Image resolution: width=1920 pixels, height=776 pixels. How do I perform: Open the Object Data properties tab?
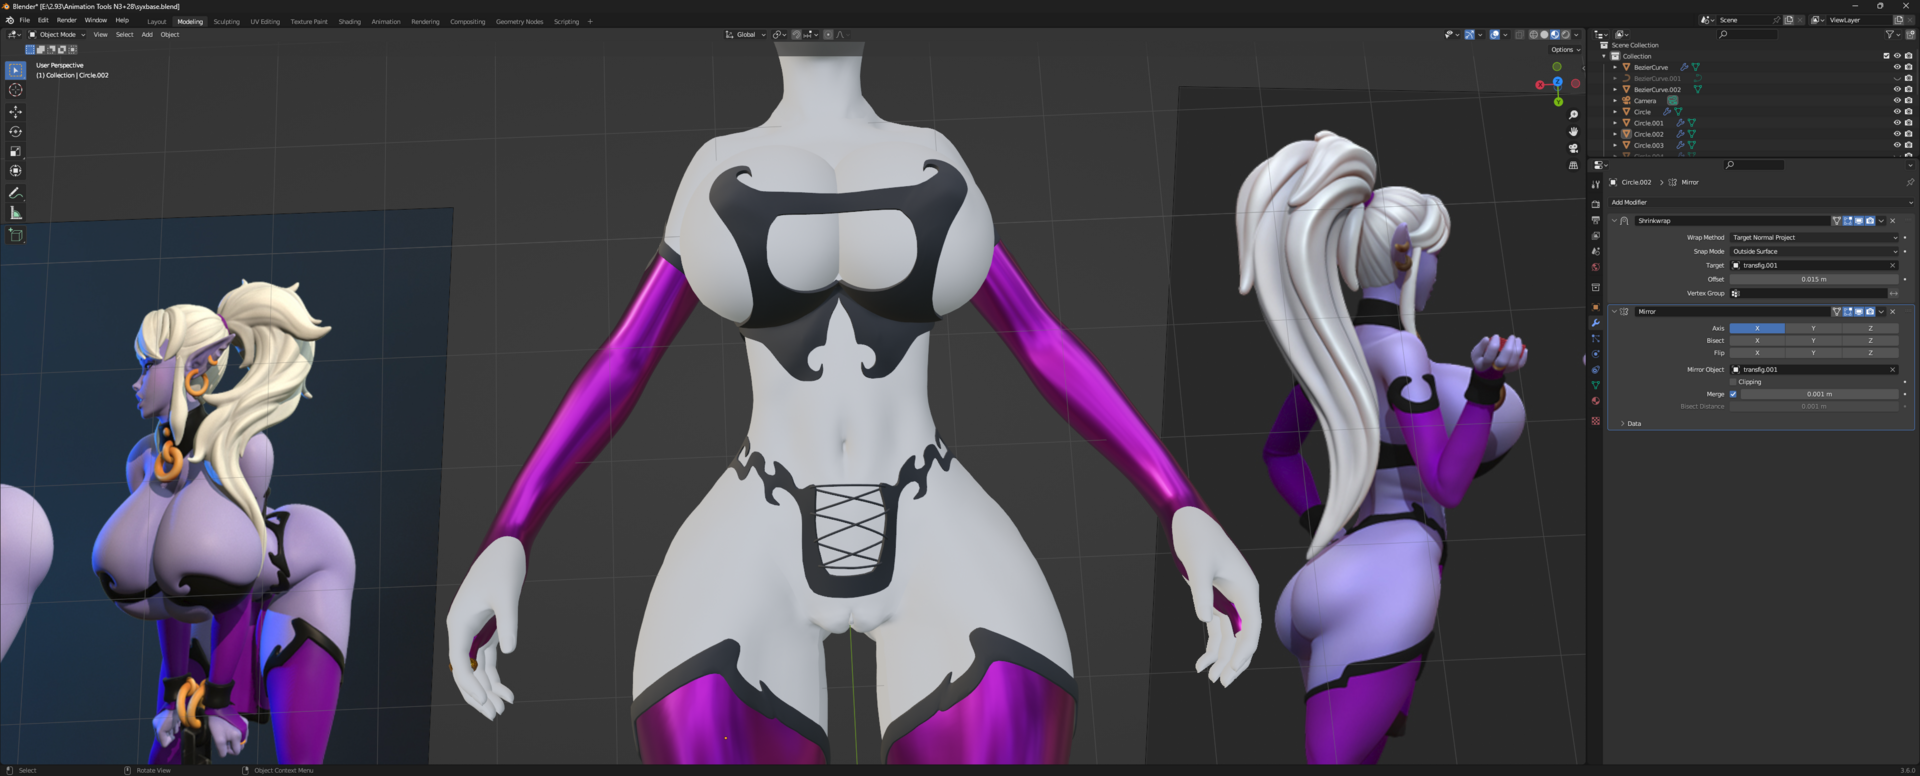(1596, 385)
